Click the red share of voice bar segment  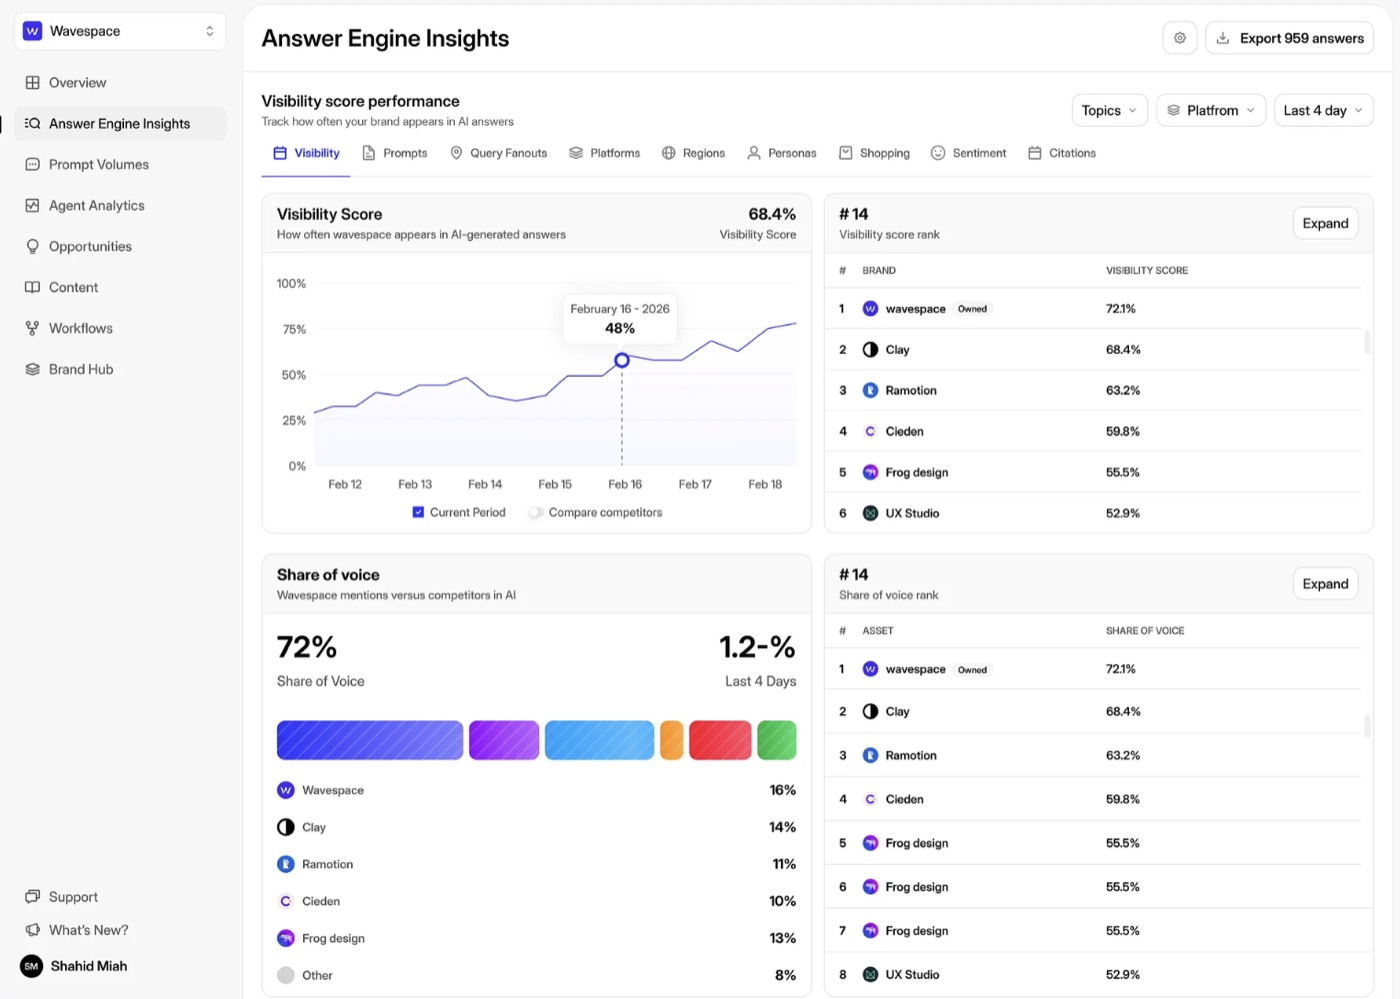720,740
